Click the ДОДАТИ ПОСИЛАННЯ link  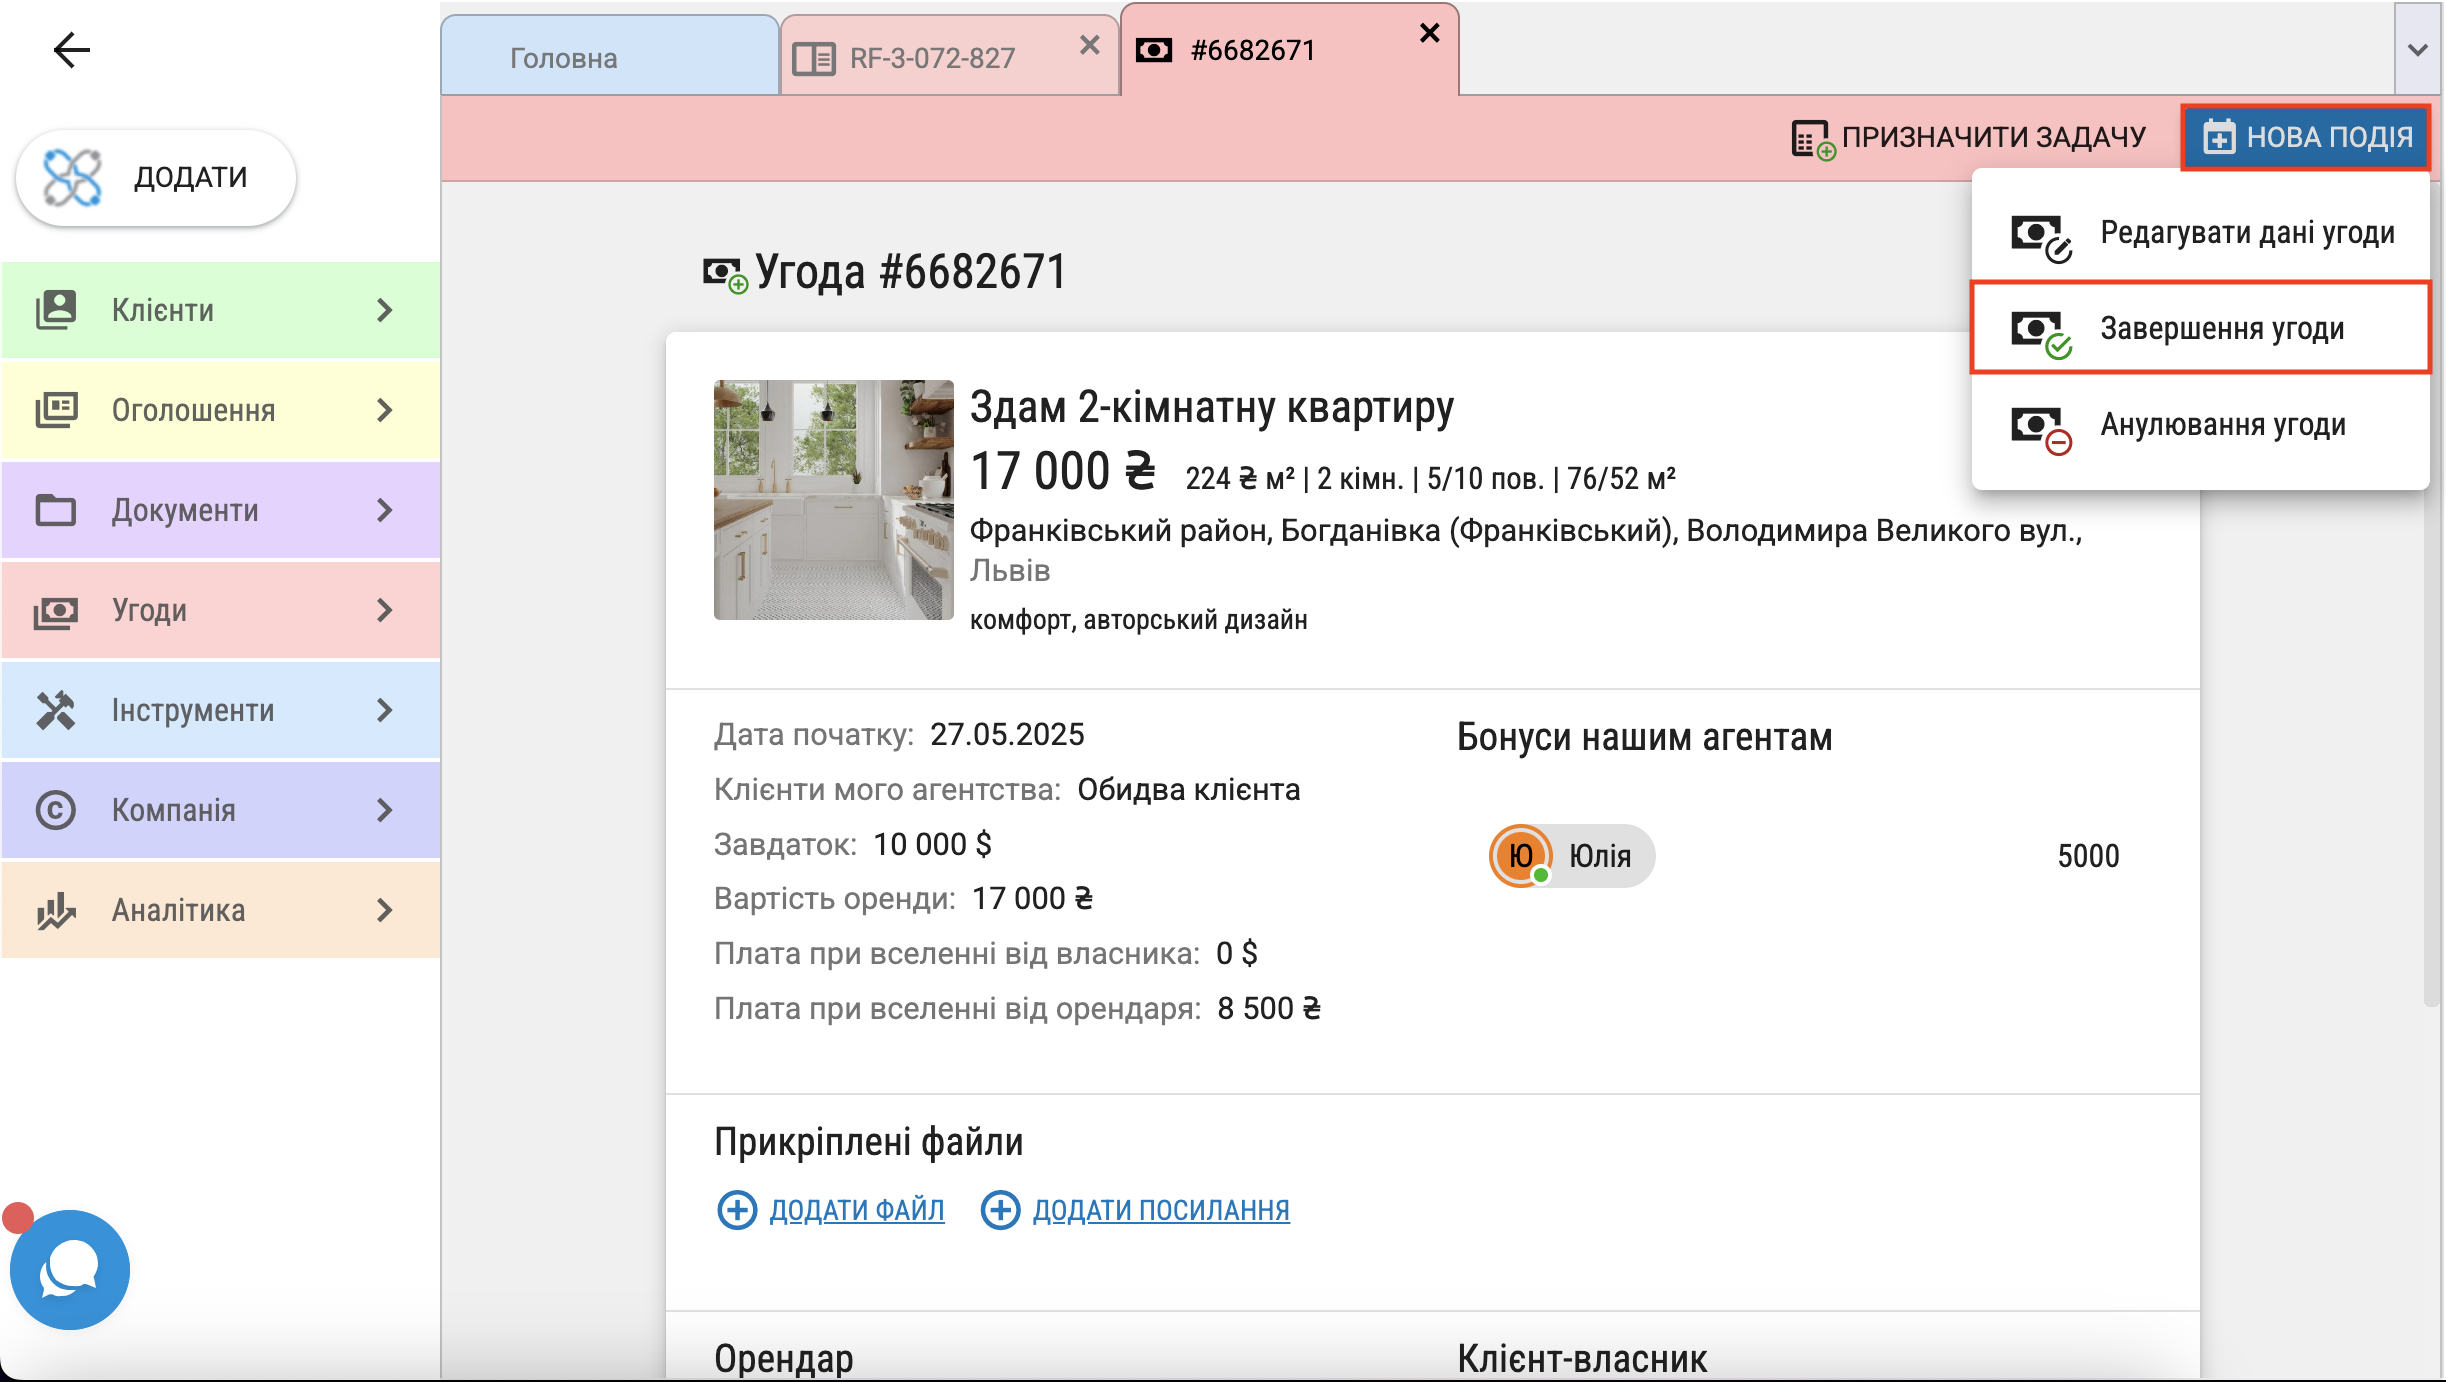click(1161, 1209)
